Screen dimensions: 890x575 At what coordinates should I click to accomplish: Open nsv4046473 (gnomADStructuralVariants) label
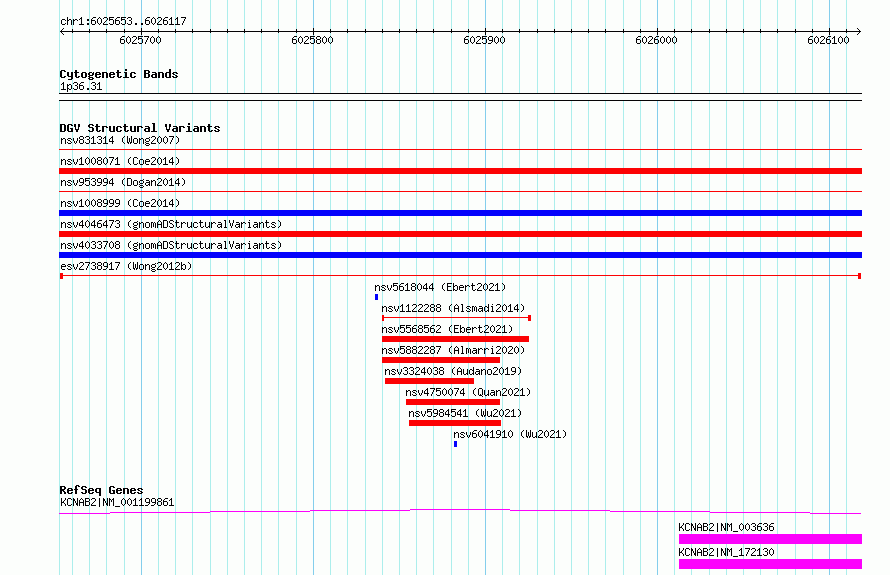click(171, 224)
